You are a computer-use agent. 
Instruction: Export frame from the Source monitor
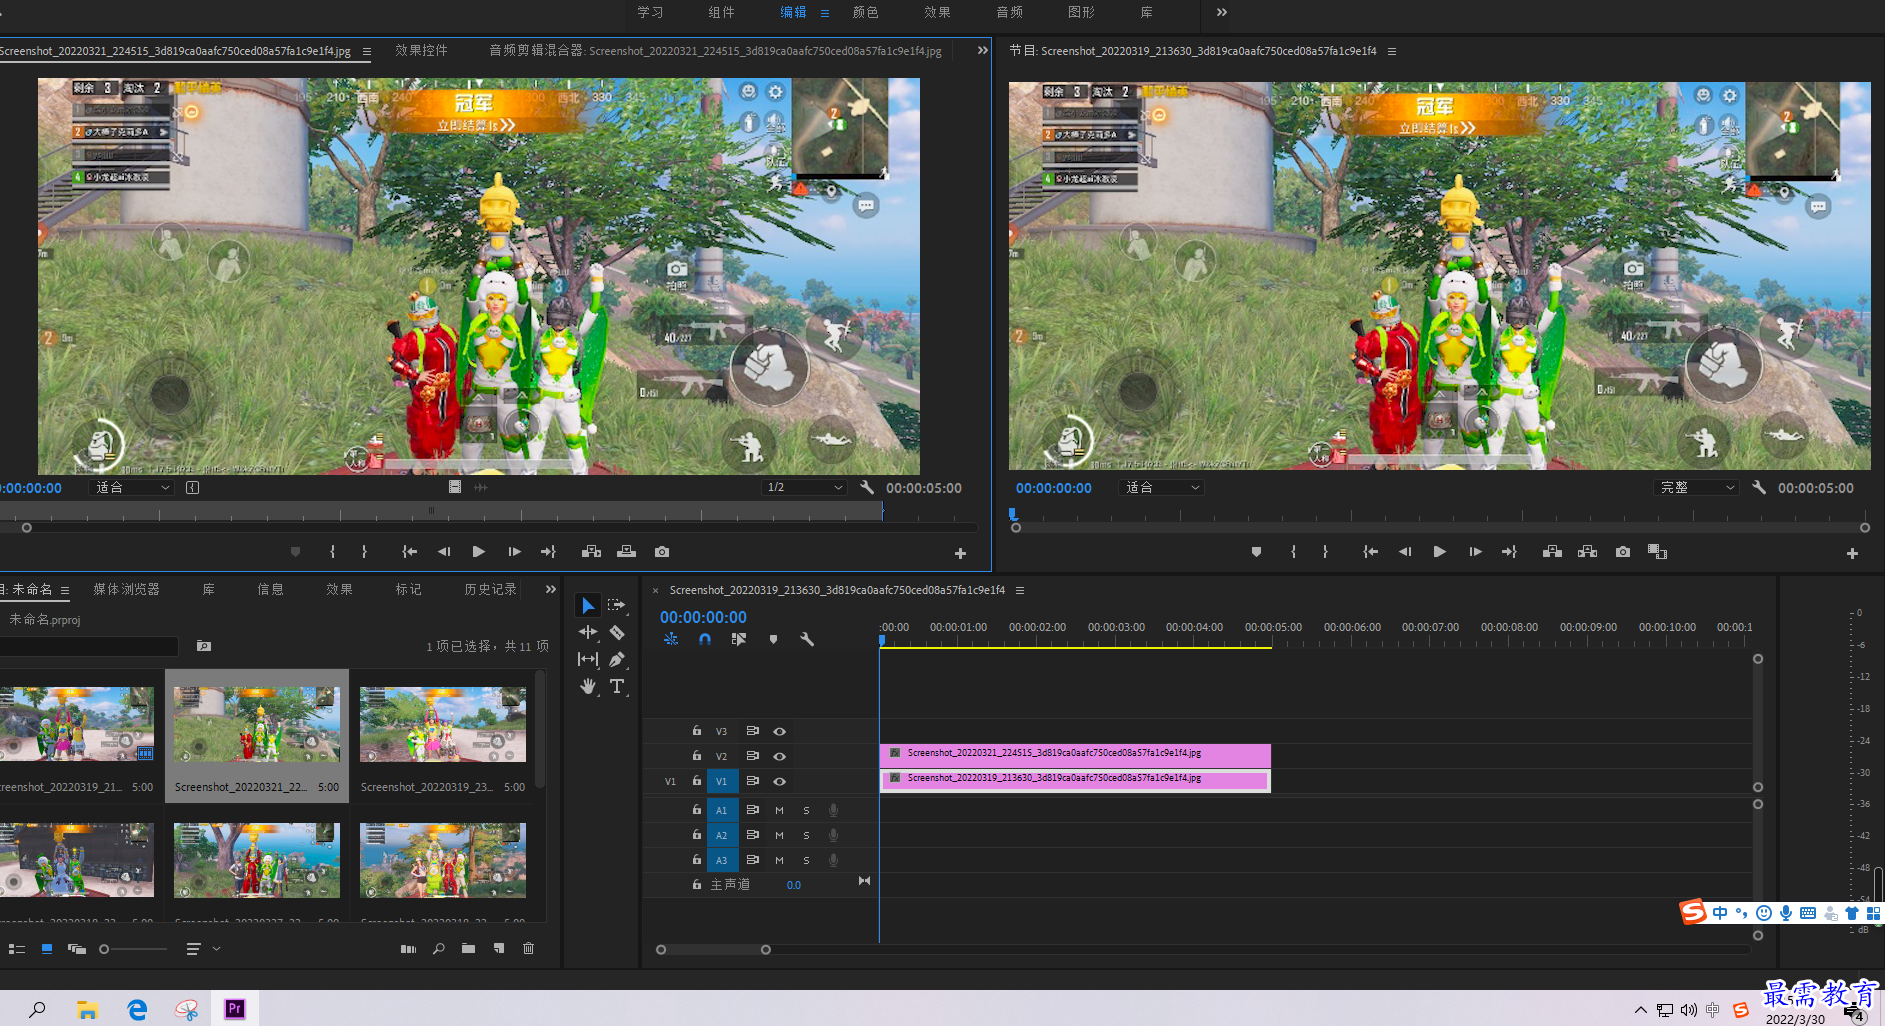662,552
